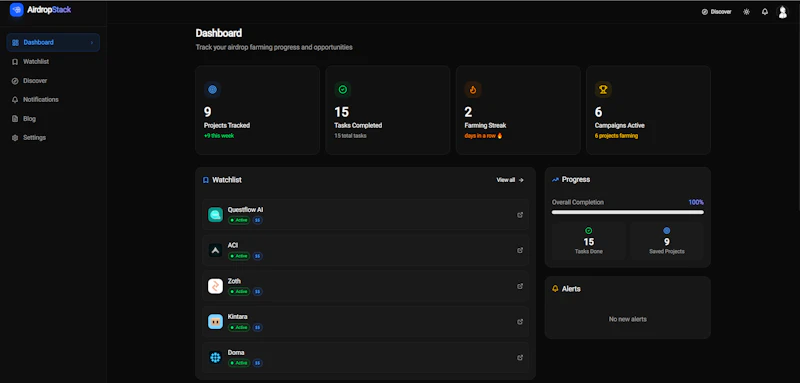Image resolution: width=800 pixels, height=383 pixels.
Task: Click the '15 total tasks' text
Action: click(x=350, y=136)
